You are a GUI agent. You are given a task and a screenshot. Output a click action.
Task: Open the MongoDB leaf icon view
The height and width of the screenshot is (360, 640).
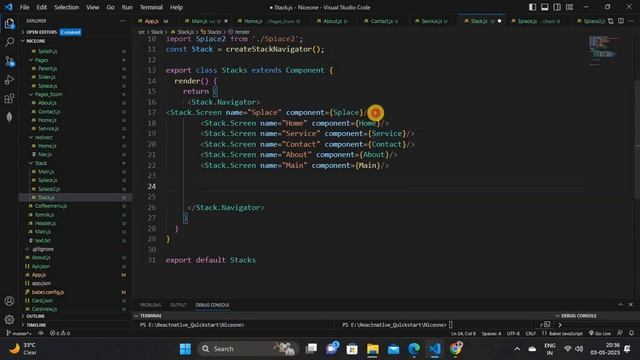pos(9,117)
